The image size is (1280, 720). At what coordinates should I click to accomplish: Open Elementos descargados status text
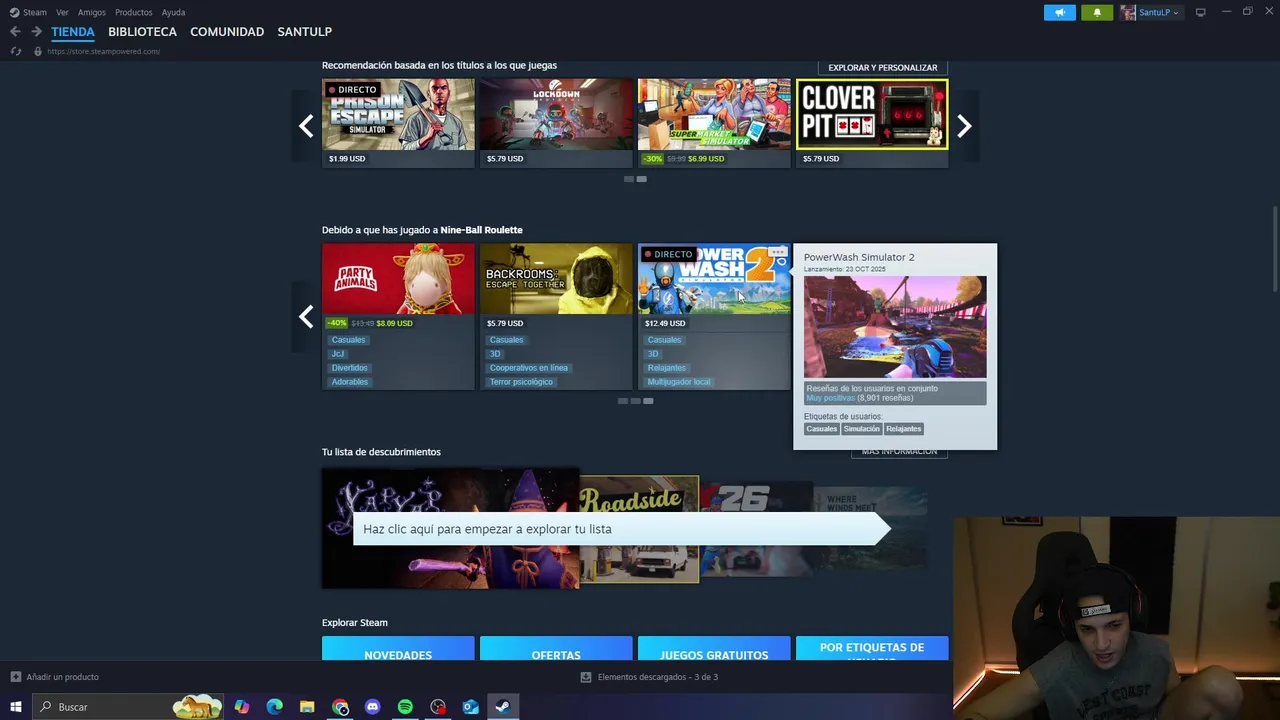[x=658, y=677]
